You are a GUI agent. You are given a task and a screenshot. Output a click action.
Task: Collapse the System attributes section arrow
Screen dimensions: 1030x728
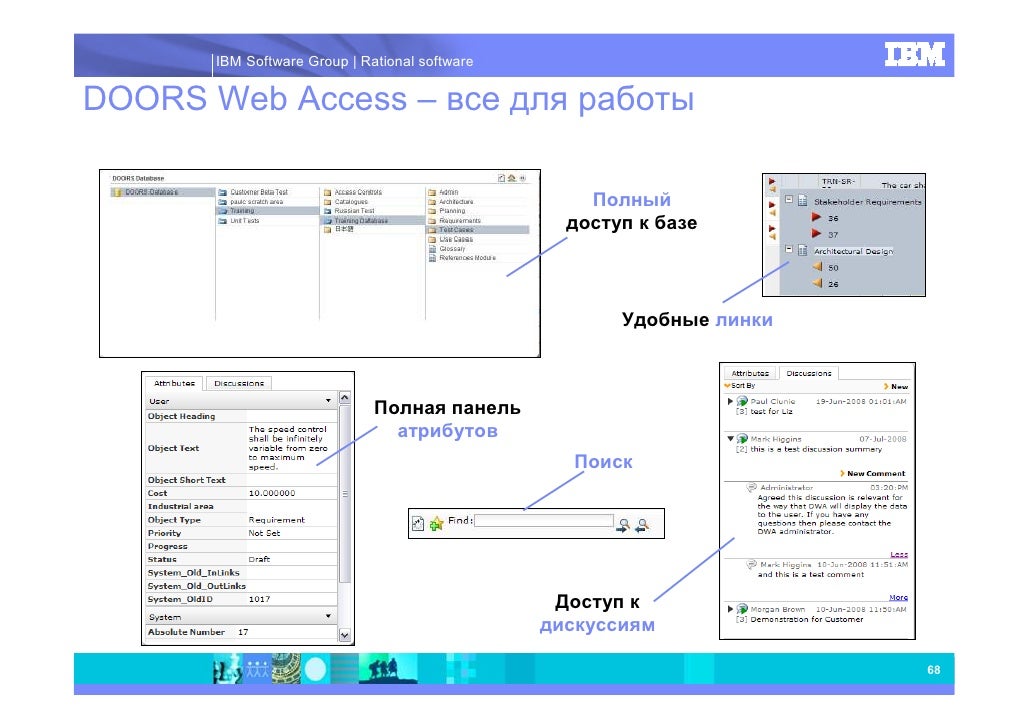328,616
